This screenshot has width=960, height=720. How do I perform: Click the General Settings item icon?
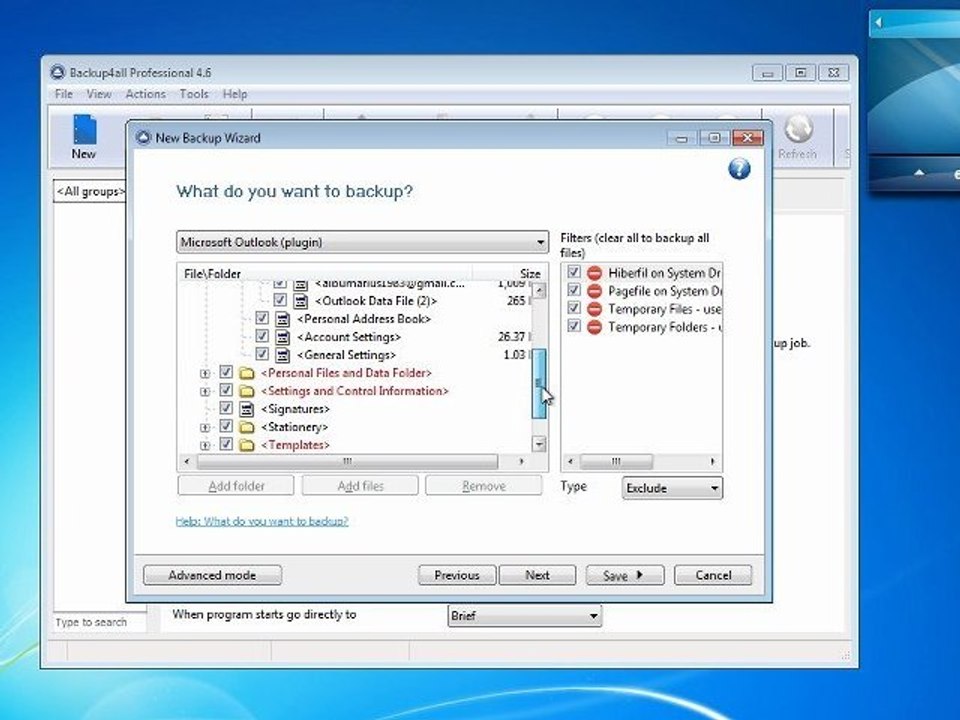[282, 355]
